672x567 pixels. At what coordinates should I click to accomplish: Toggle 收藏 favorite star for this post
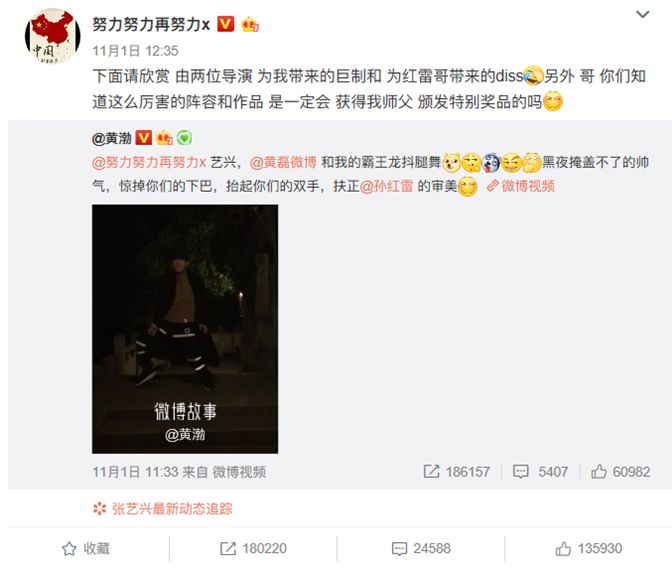[x=86, y=548]
